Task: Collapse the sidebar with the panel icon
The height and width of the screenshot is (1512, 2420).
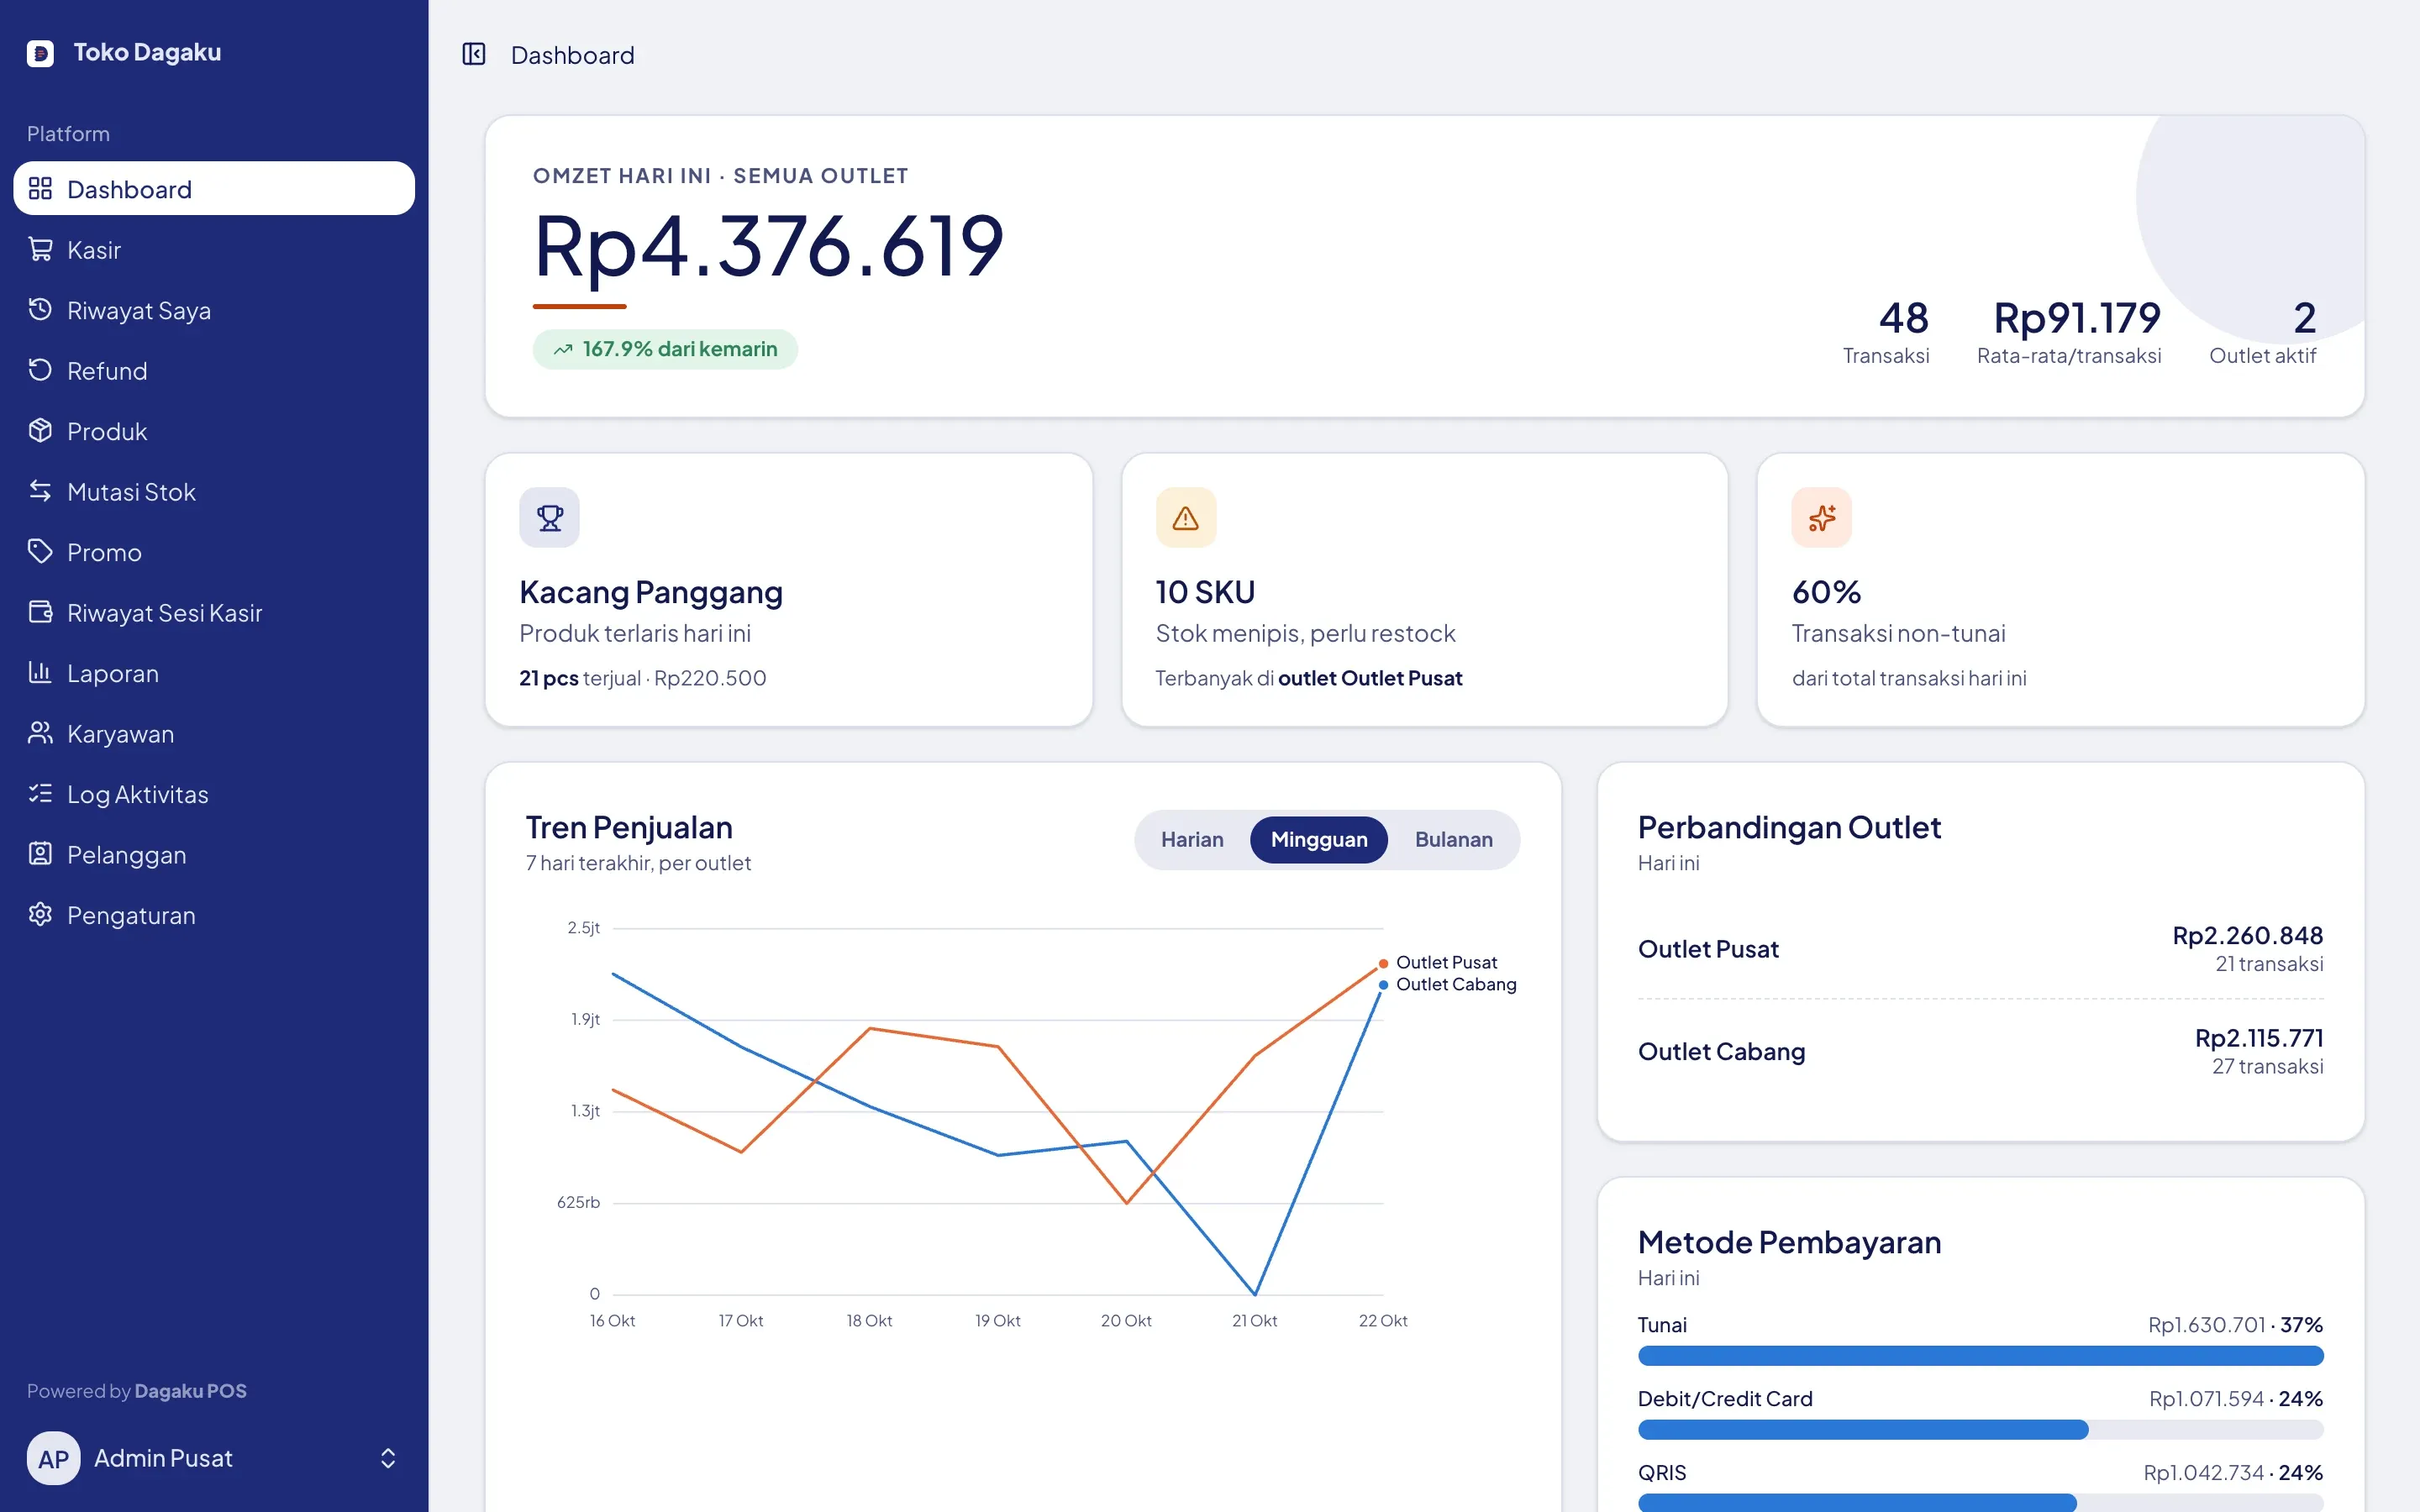Action: pyautogui.click(x=474, y=54)
